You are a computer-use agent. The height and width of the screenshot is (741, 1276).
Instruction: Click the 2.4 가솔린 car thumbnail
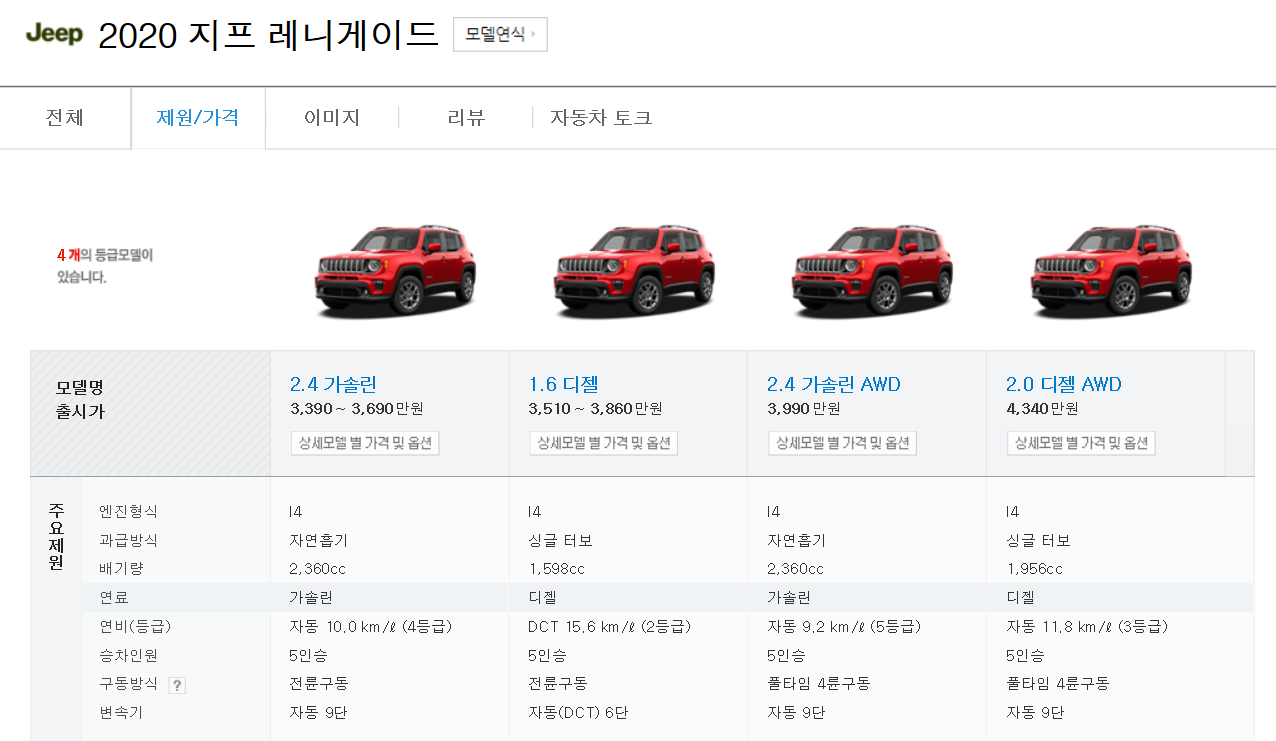[396, 270]
